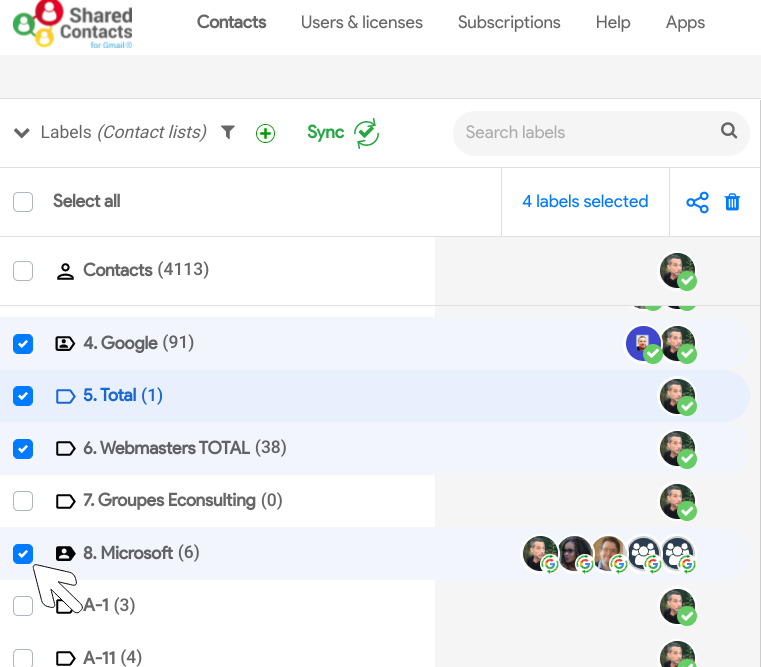This screenshot has width=761, height=667.
Task: Click the owner avatar in 5. Total row
Action: coord(678,397)
